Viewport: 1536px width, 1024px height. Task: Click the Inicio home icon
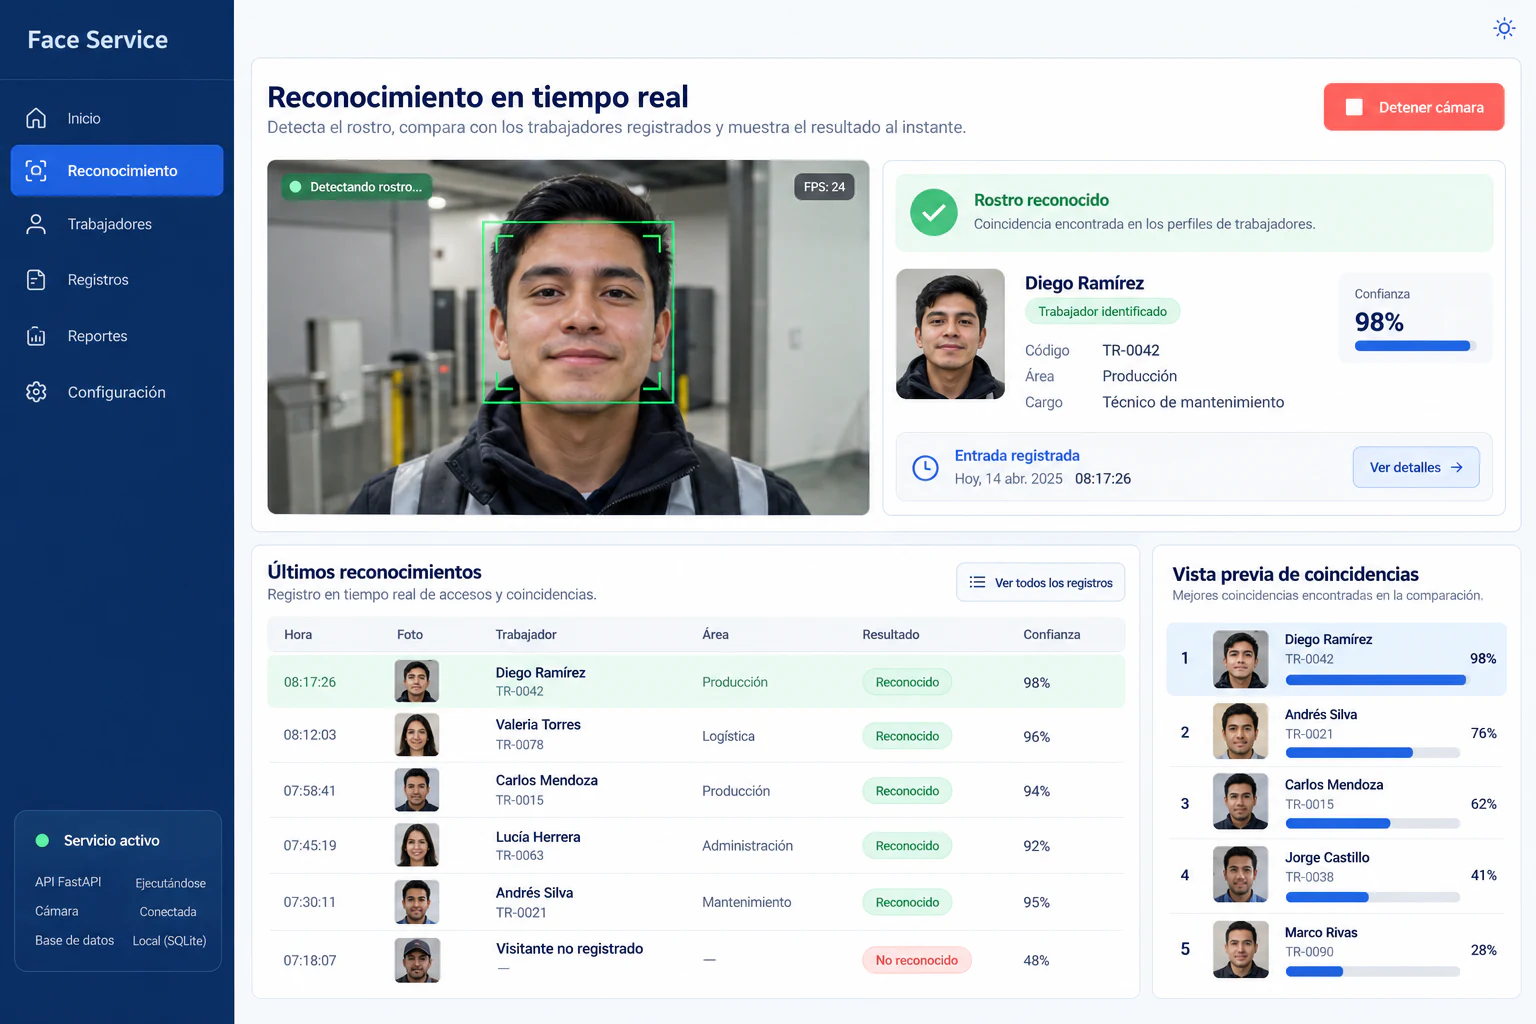coord(36,118)
